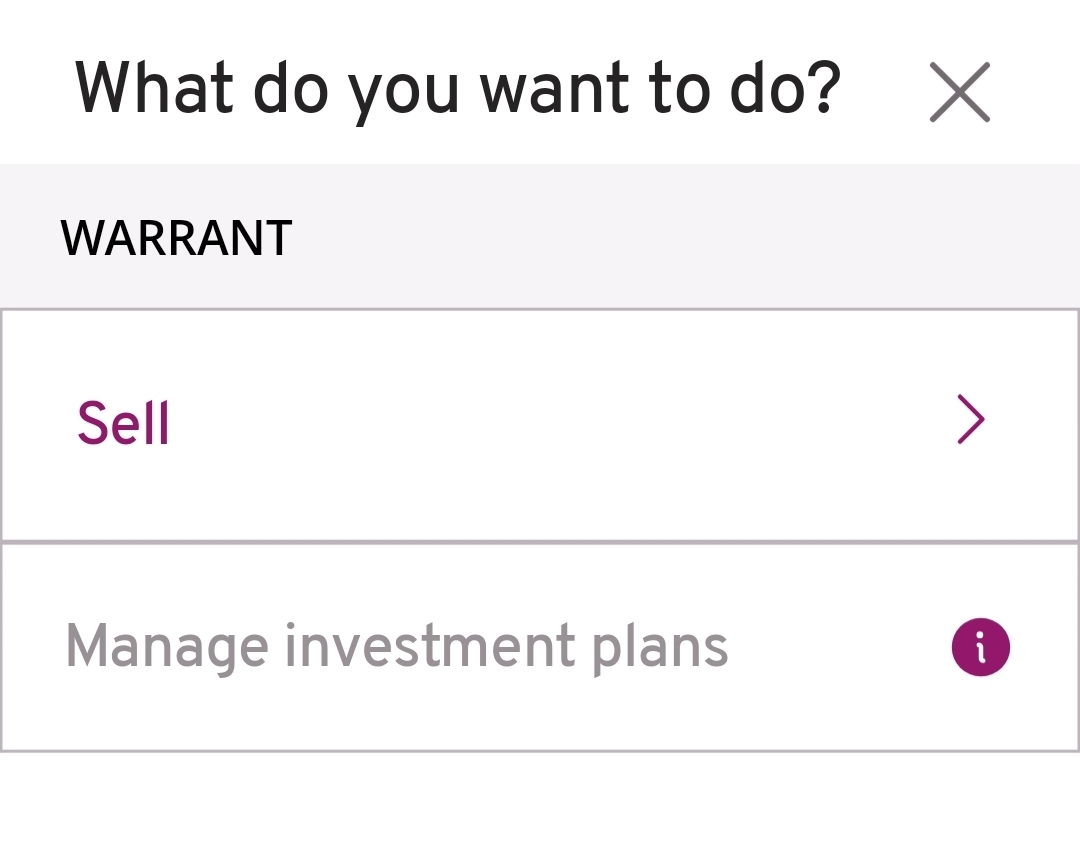
Task: Open the Sell warrant row
Action: pyautogui.click(x=540, y=424)
